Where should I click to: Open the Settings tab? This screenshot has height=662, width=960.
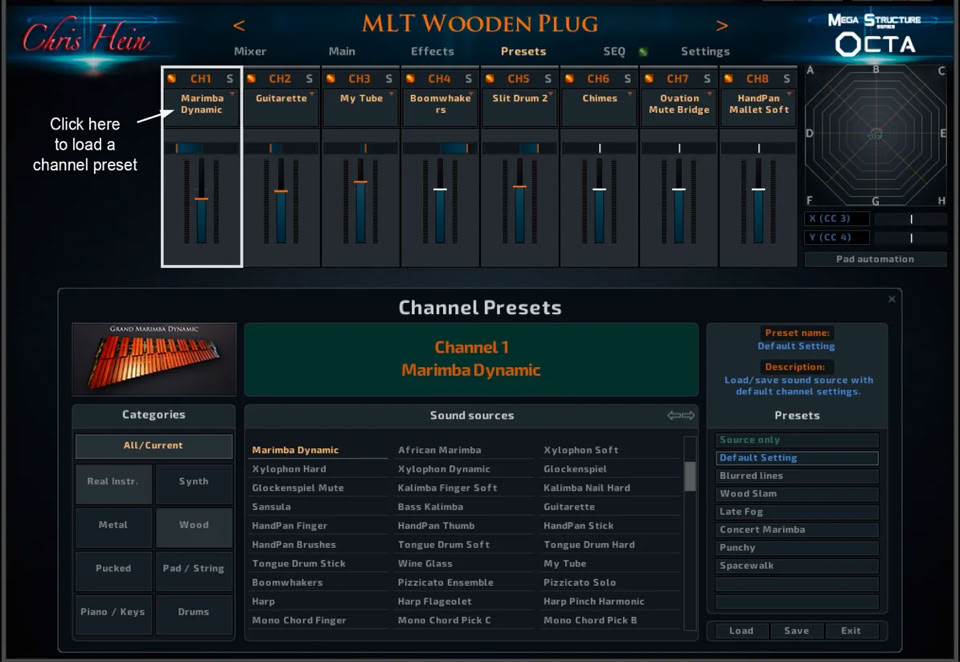705,51
